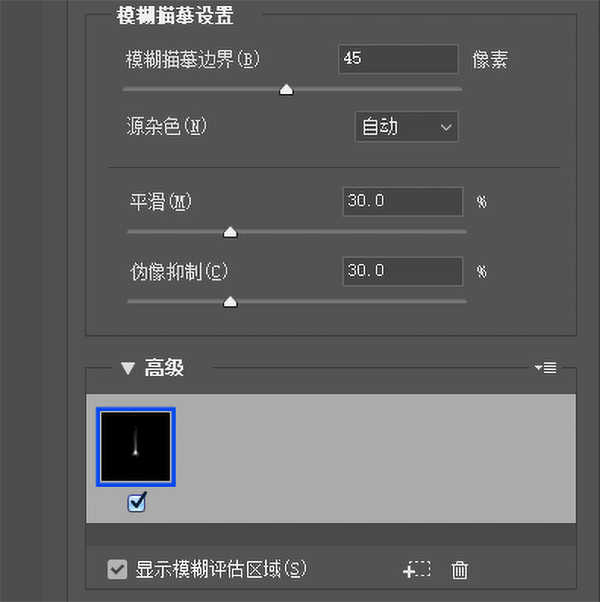
Task: Click the 模糊描摹边界(B) label
Action: [x=193, y=60]
